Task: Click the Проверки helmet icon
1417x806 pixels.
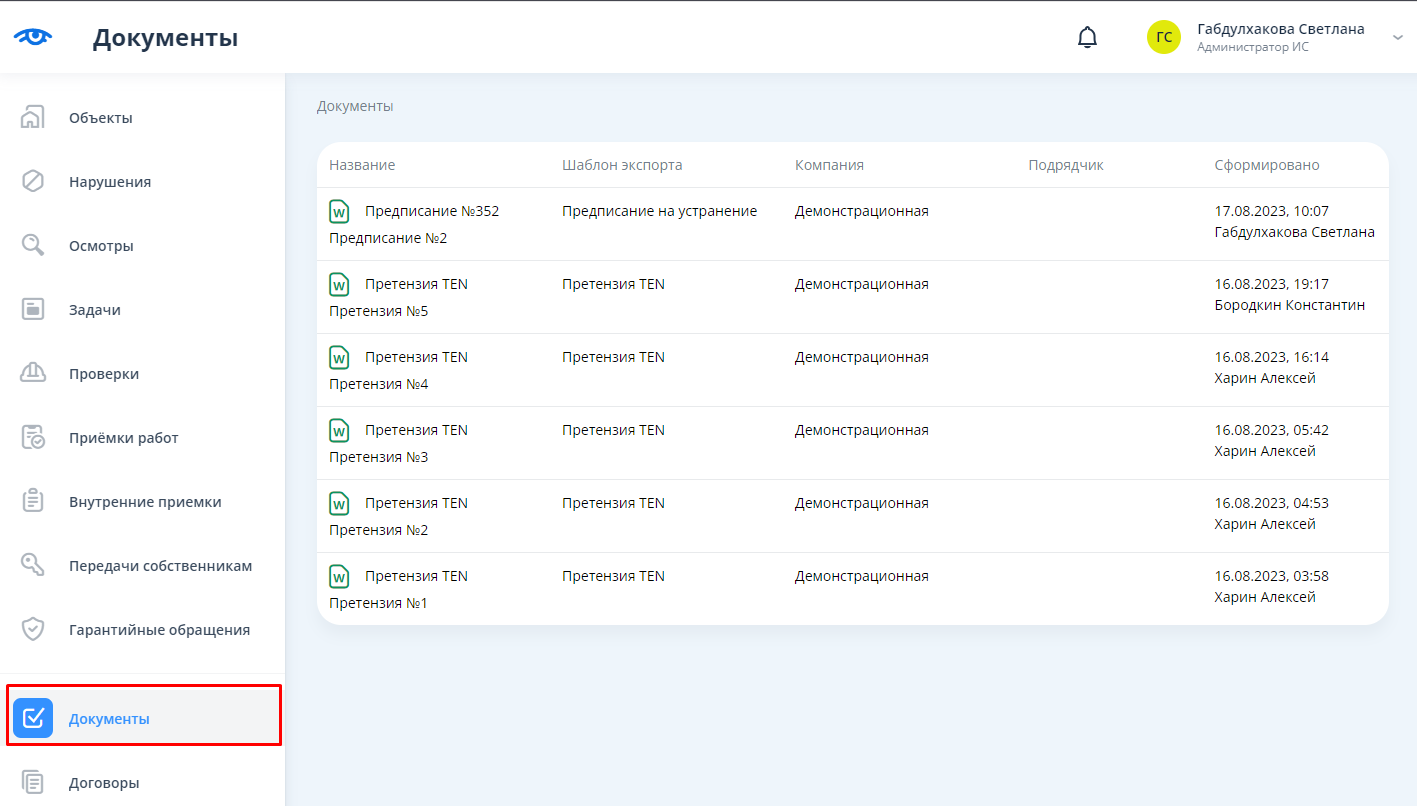Action: click(33, 374)
